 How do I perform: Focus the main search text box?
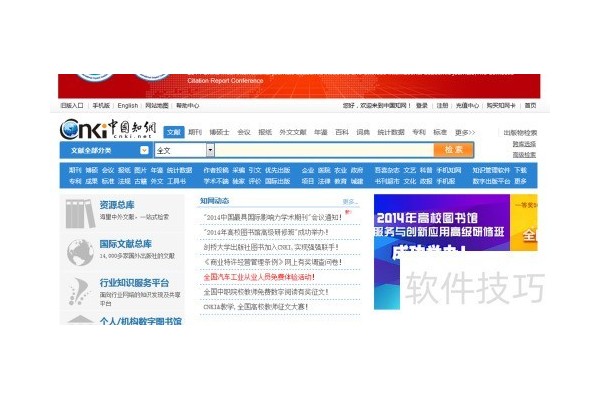(x=324, y=150)
